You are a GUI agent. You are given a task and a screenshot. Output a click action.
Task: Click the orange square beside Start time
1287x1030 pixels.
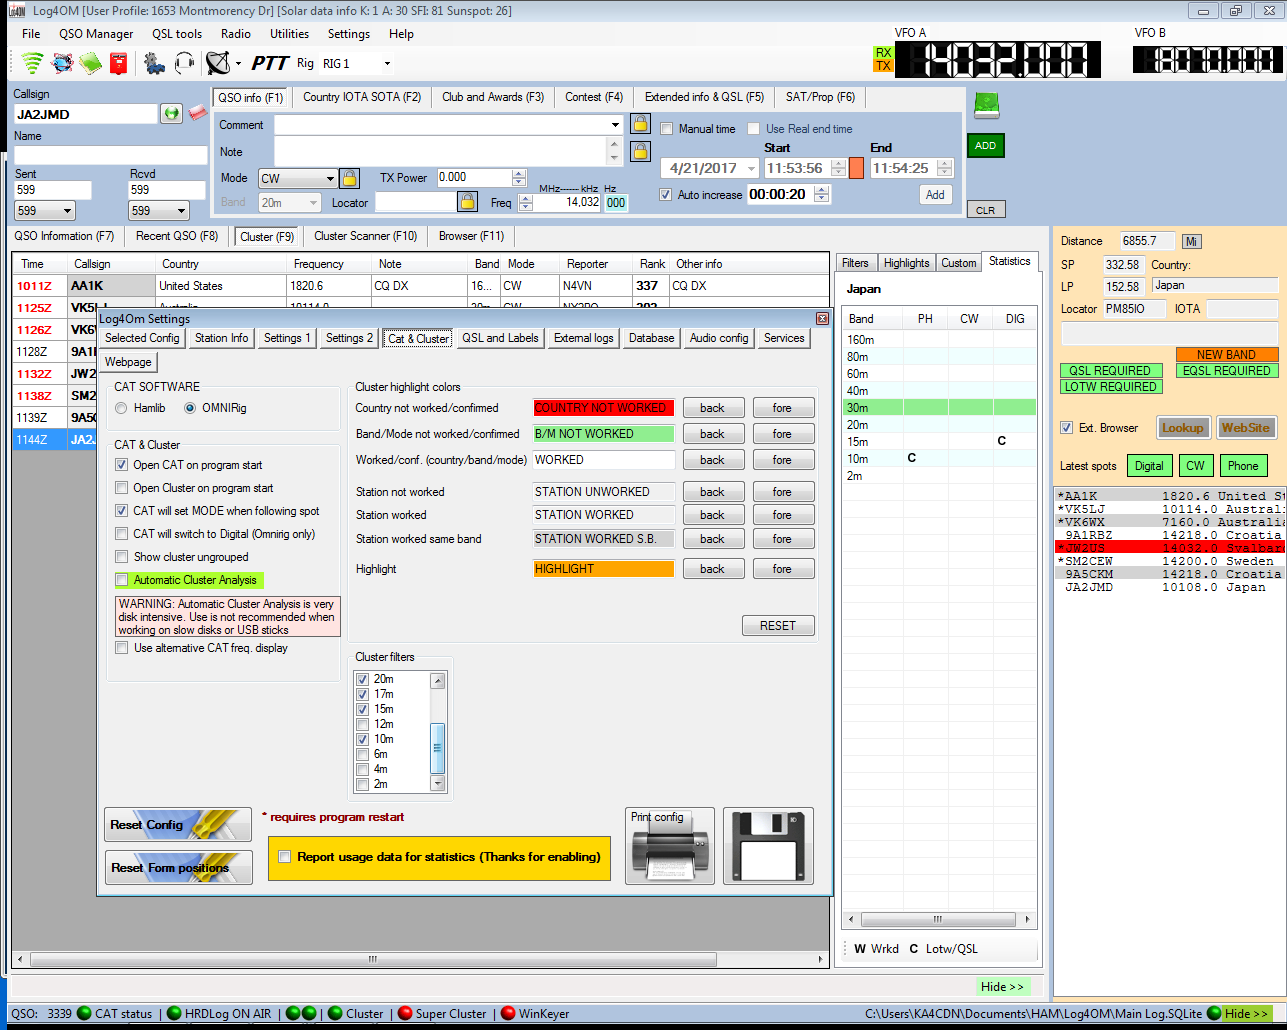pyautogui.click(x=856, y=168)
